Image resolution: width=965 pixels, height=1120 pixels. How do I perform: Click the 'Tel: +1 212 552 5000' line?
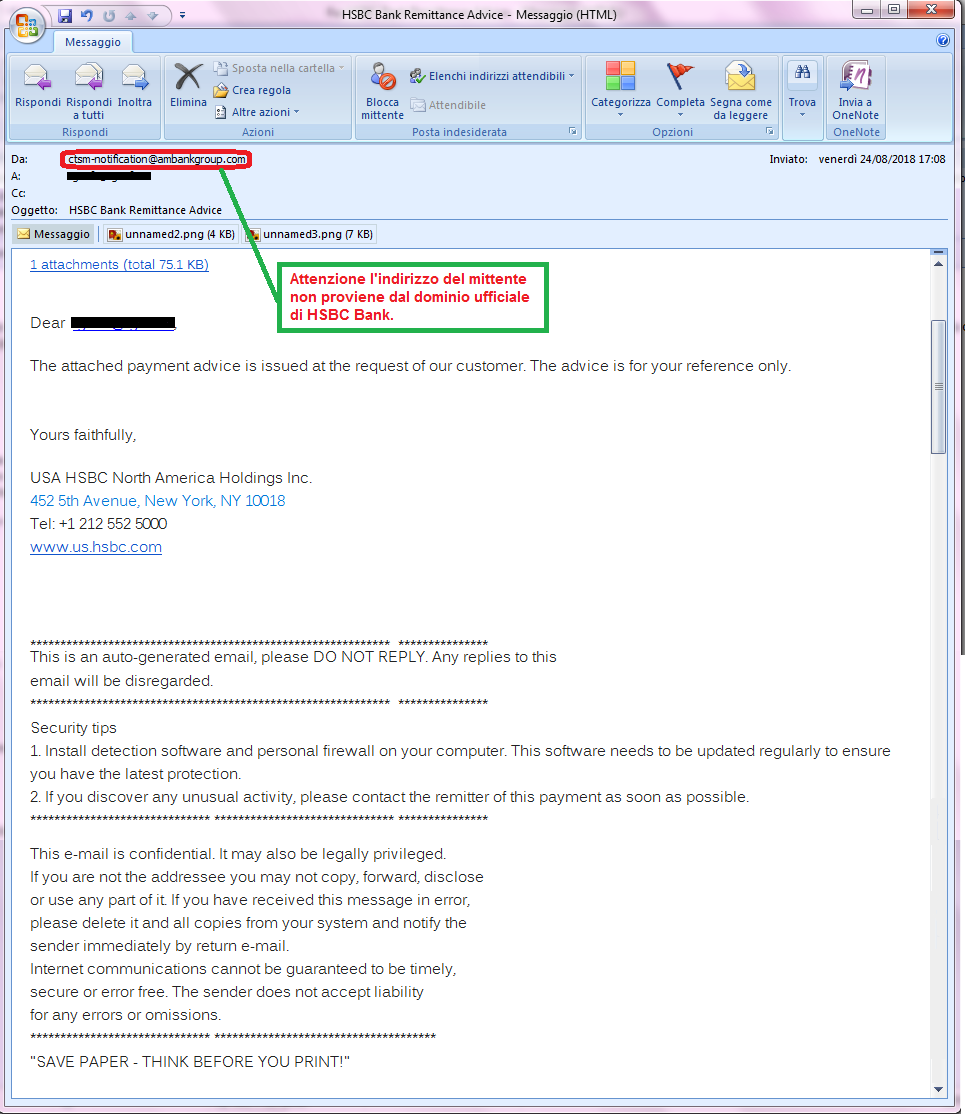coord(99,524)
